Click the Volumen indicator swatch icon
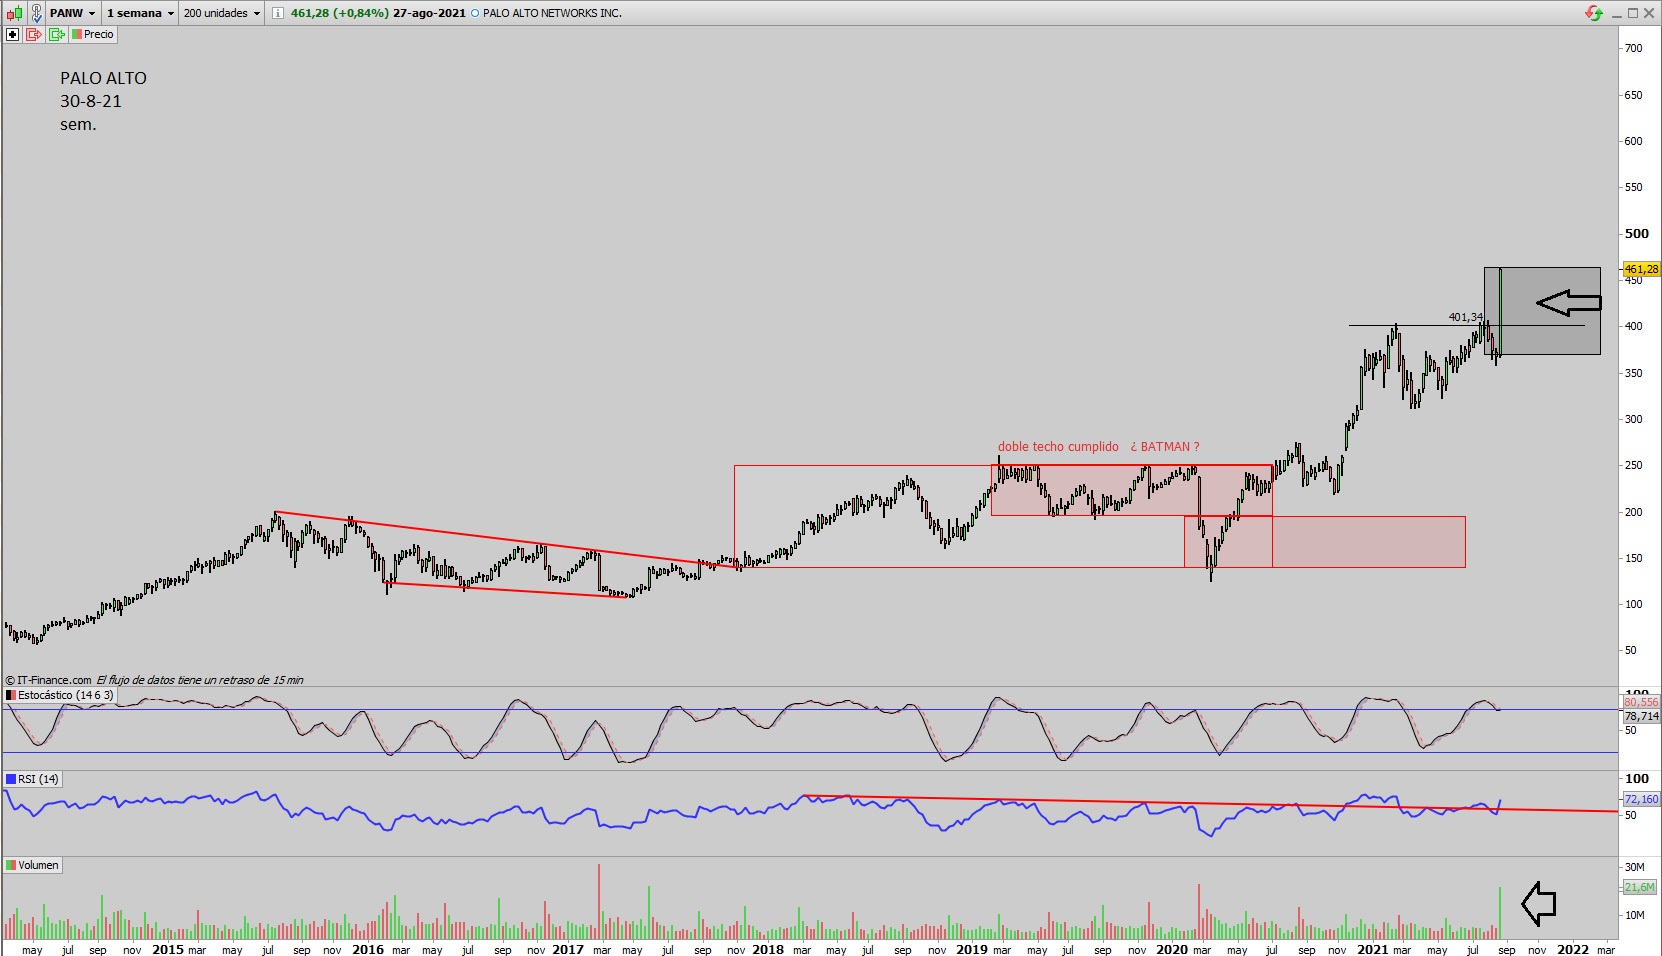The image size is (1662, 956). [11, 865]
